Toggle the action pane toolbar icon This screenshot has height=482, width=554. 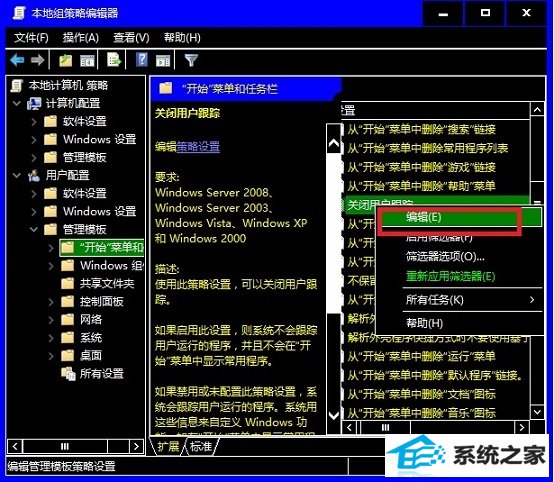point(163,60)
